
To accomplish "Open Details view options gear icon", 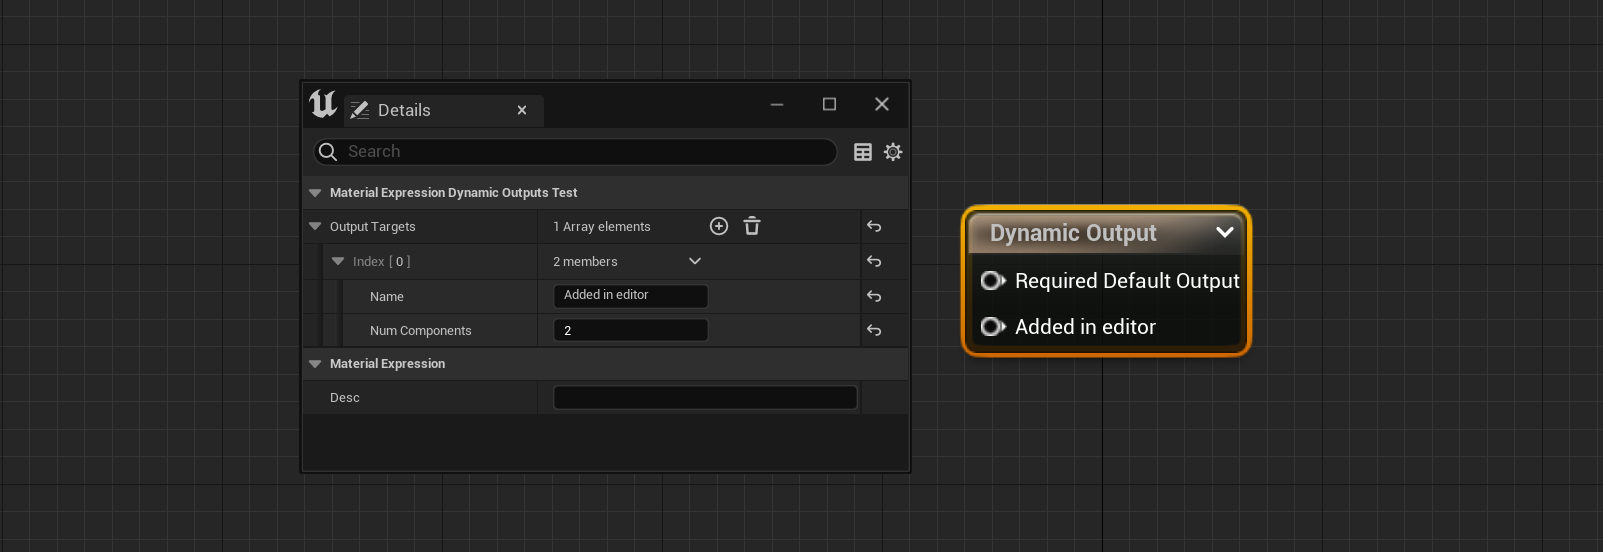I will [x=893, y=152].
